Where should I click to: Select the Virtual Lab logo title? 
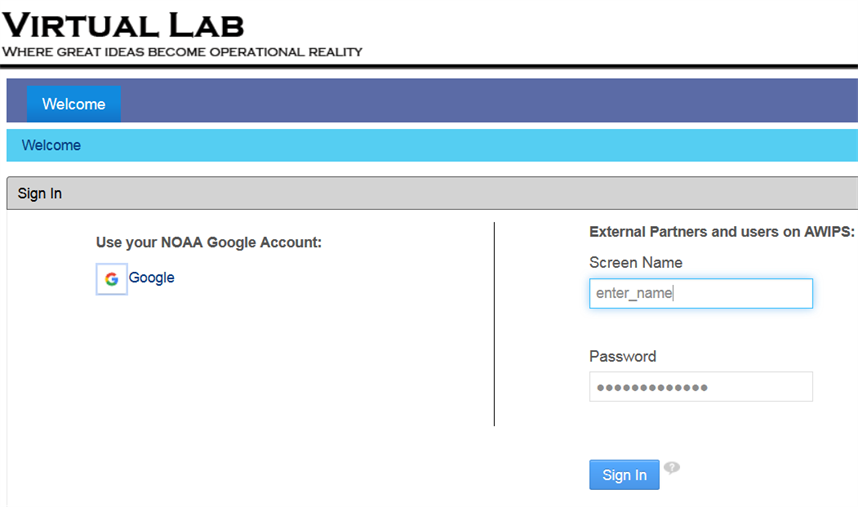(123, 26)
